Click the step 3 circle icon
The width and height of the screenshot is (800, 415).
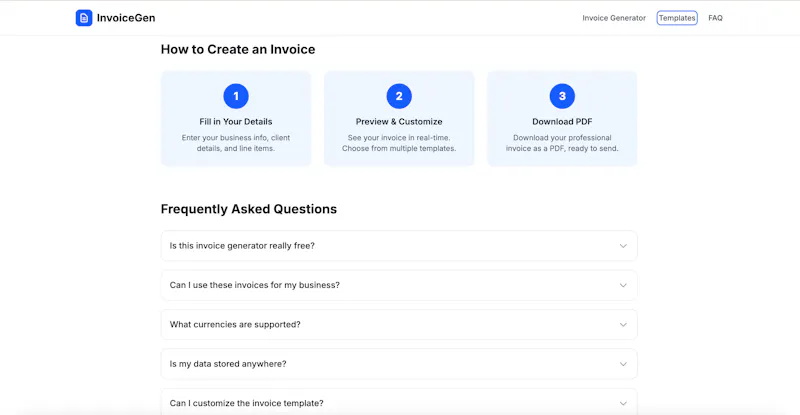[562, 96]
